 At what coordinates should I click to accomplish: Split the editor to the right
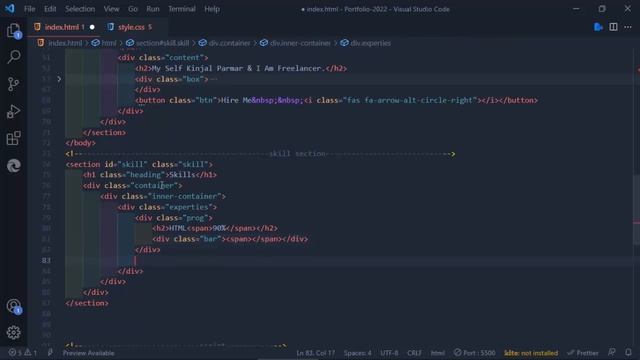(613, 27)
